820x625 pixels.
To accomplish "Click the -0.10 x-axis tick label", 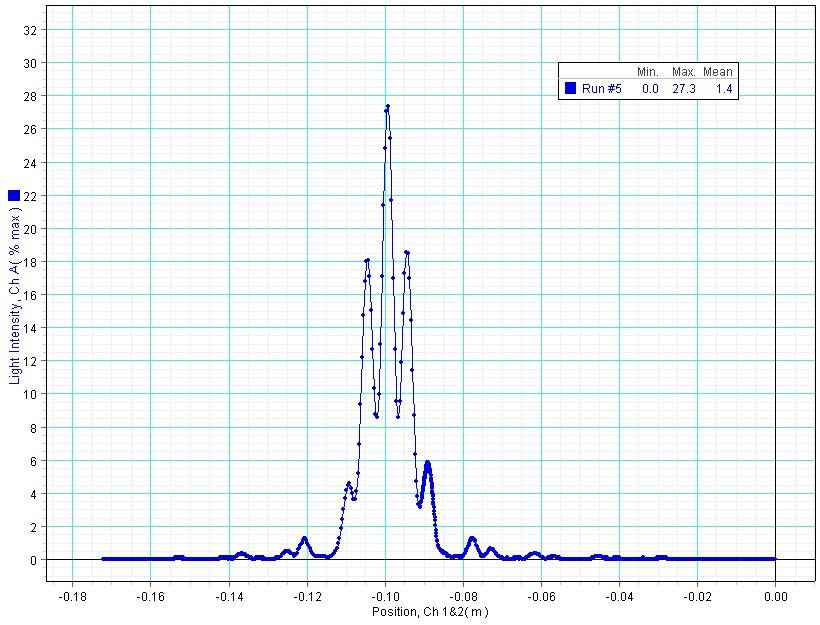I will pyautogui.click(x=385, y=597).
